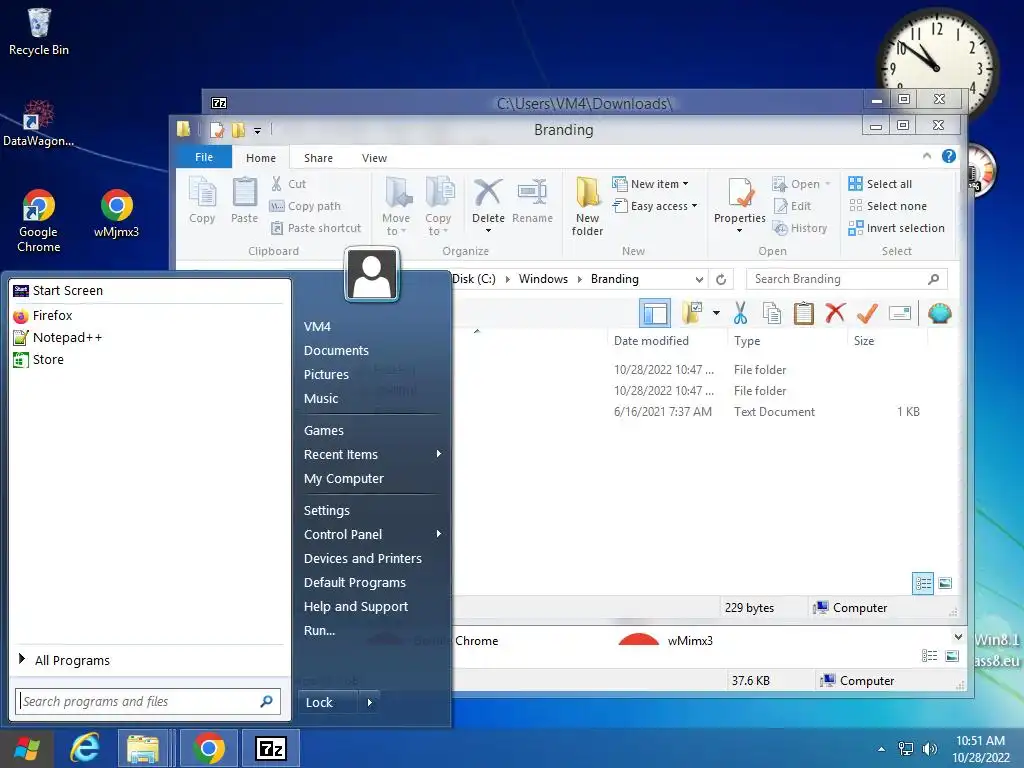Click Invert selection in ribbon
Screen dimensions: 1024x768
(x=897, y=228)
